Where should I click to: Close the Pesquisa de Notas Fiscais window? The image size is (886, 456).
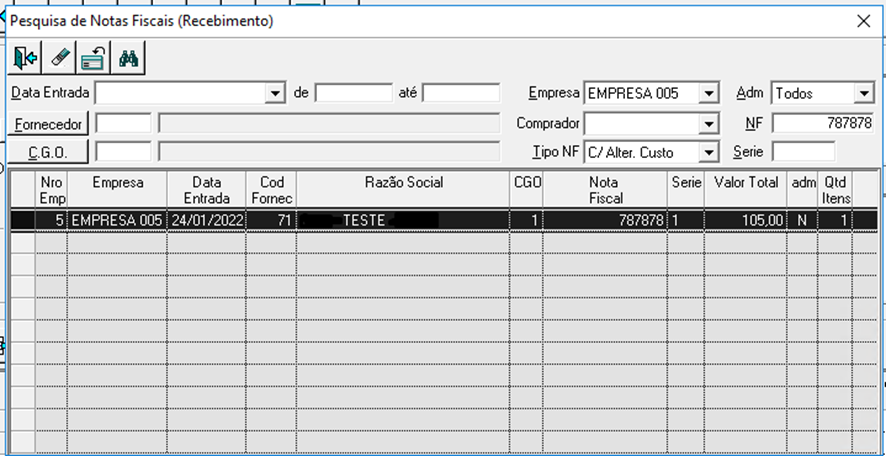click(863, 21)
